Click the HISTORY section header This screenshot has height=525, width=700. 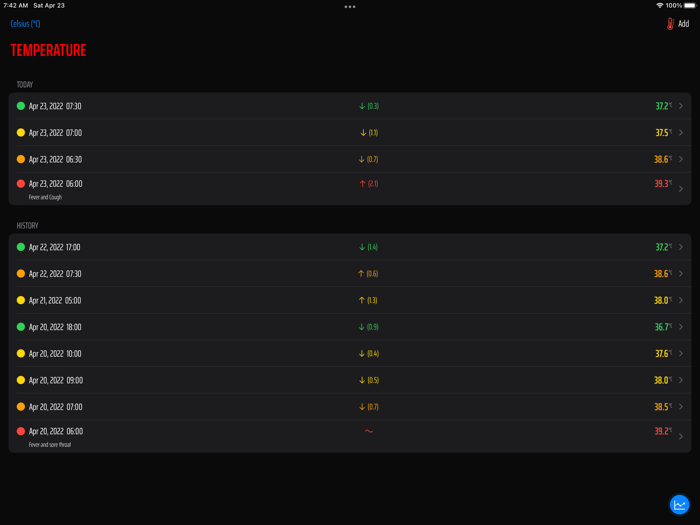[27, 225]
